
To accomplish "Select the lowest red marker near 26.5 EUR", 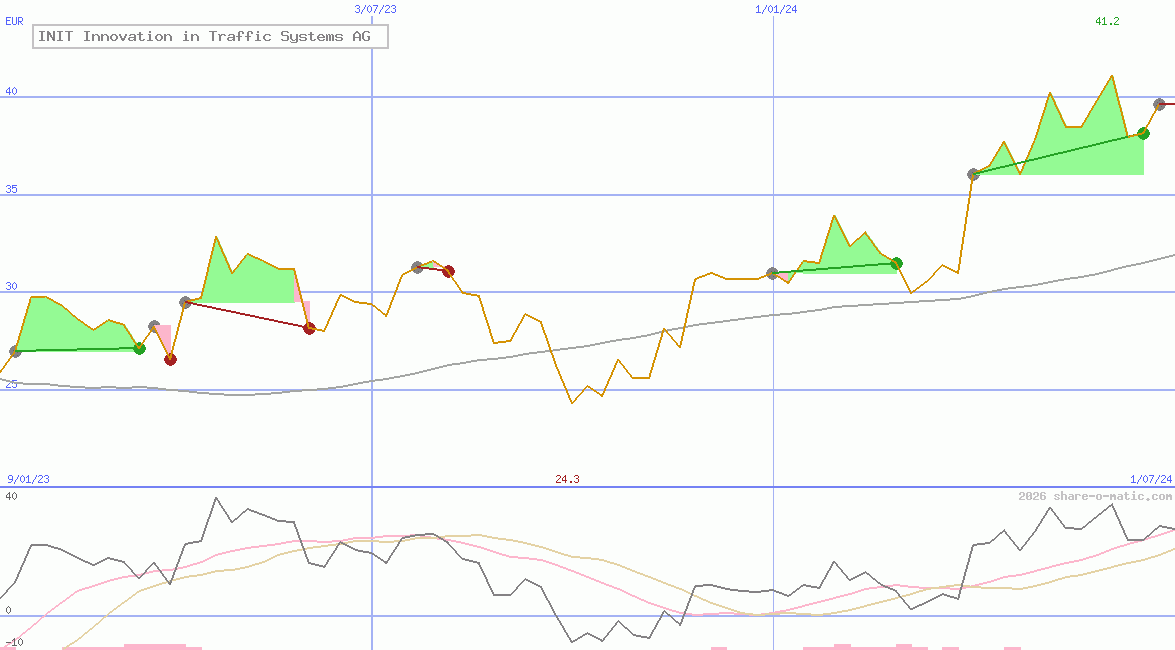I will click(170, 360).
